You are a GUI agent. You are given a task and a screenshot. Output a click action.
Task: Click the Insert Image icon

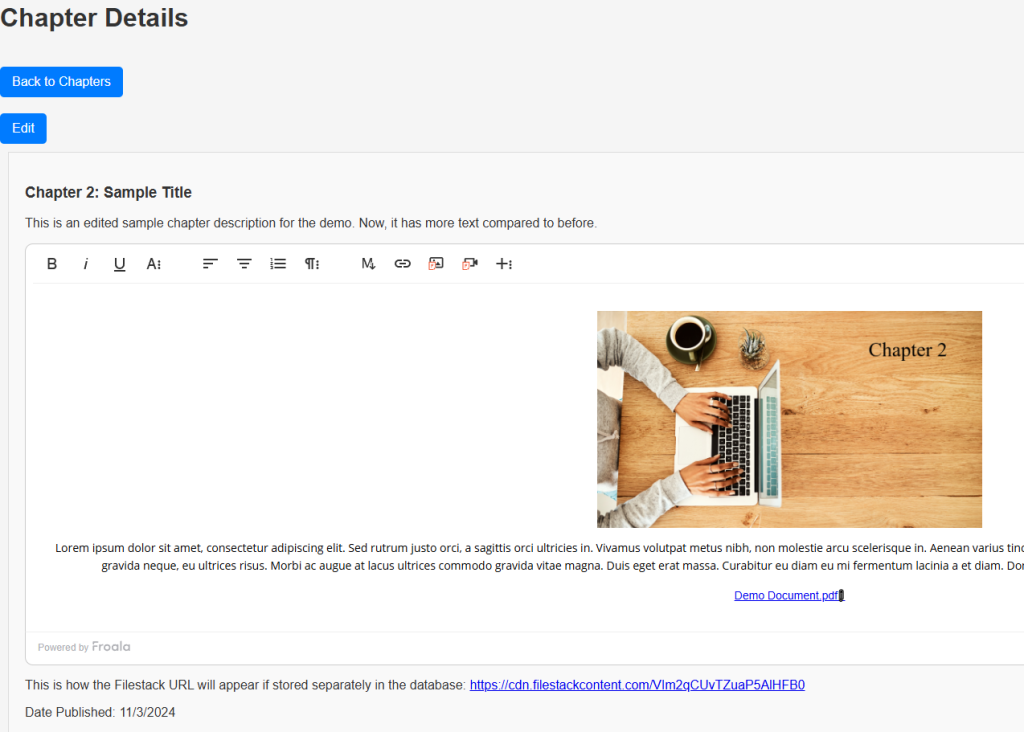(x=436, y=264)
